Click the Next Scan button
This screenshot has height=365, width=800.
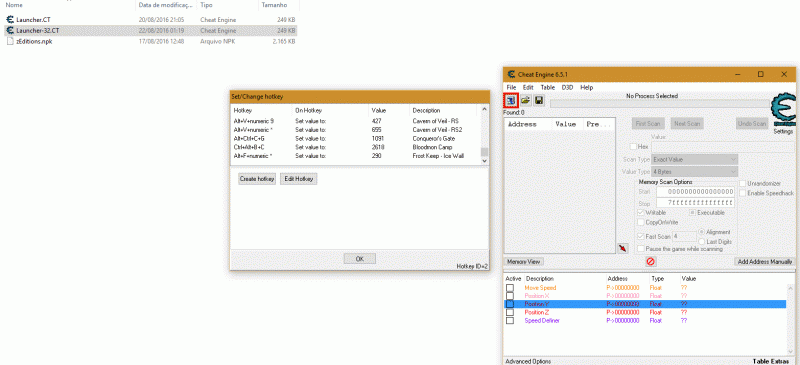(688, 124)
